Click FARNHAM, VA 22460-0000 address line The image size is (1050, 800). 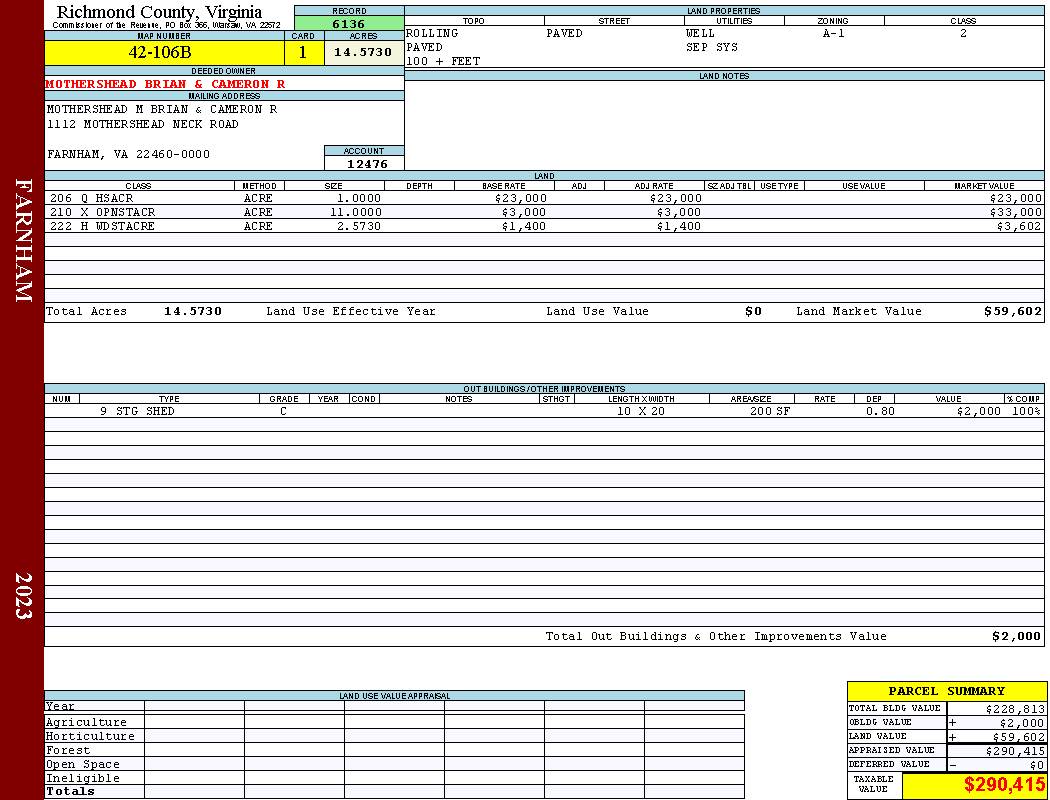[129, 154]
